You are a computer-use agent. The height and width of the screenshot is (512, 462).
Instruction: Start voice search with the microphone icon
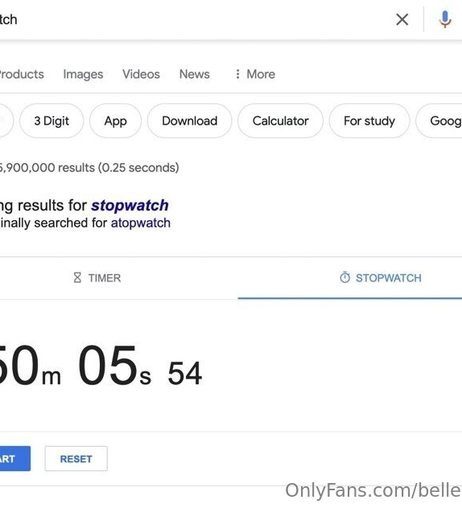pos(445,19)
